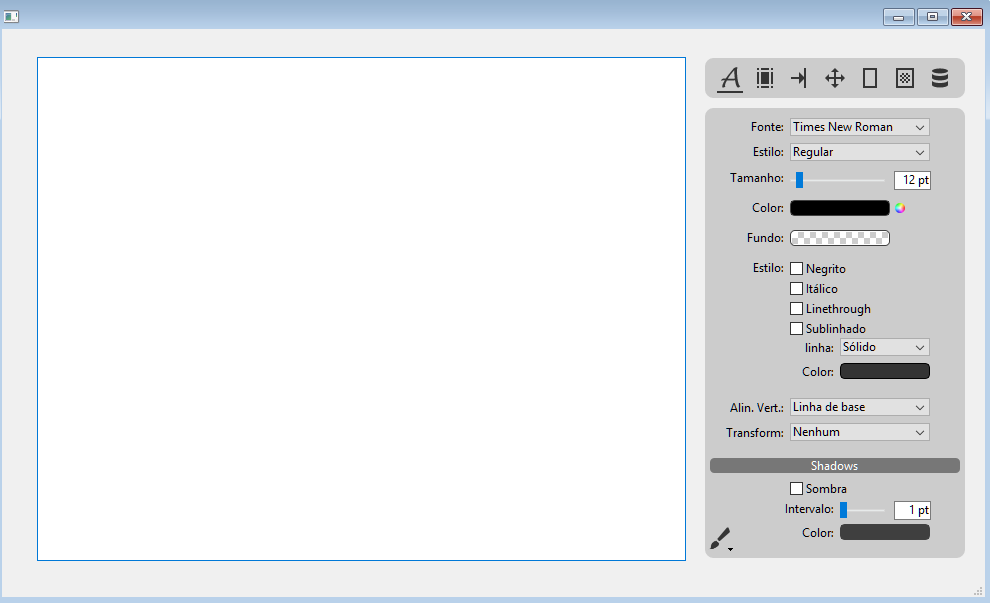The height and width of the screenshot is (603, 990).
Task: Open the paragraph block icon with dashed sides
Action: (x=765, y=78)
